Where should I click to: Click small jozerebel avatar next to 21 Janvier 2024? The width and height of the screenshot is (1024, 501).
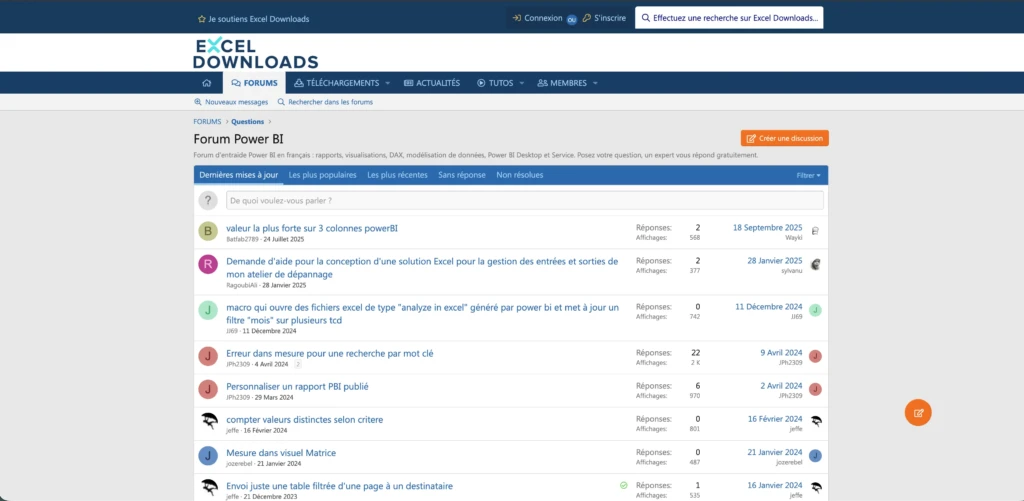point(815,455)
